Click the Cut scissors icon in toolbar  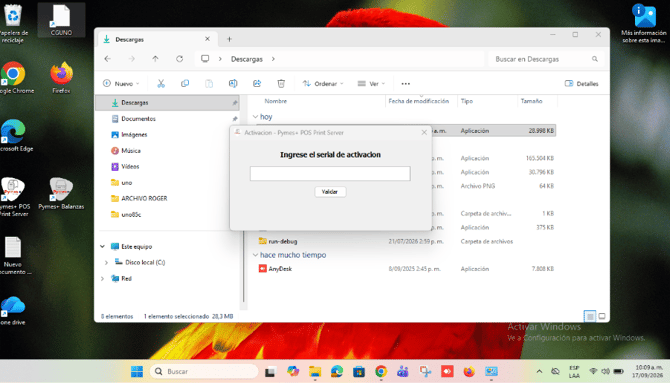point(161,84)
